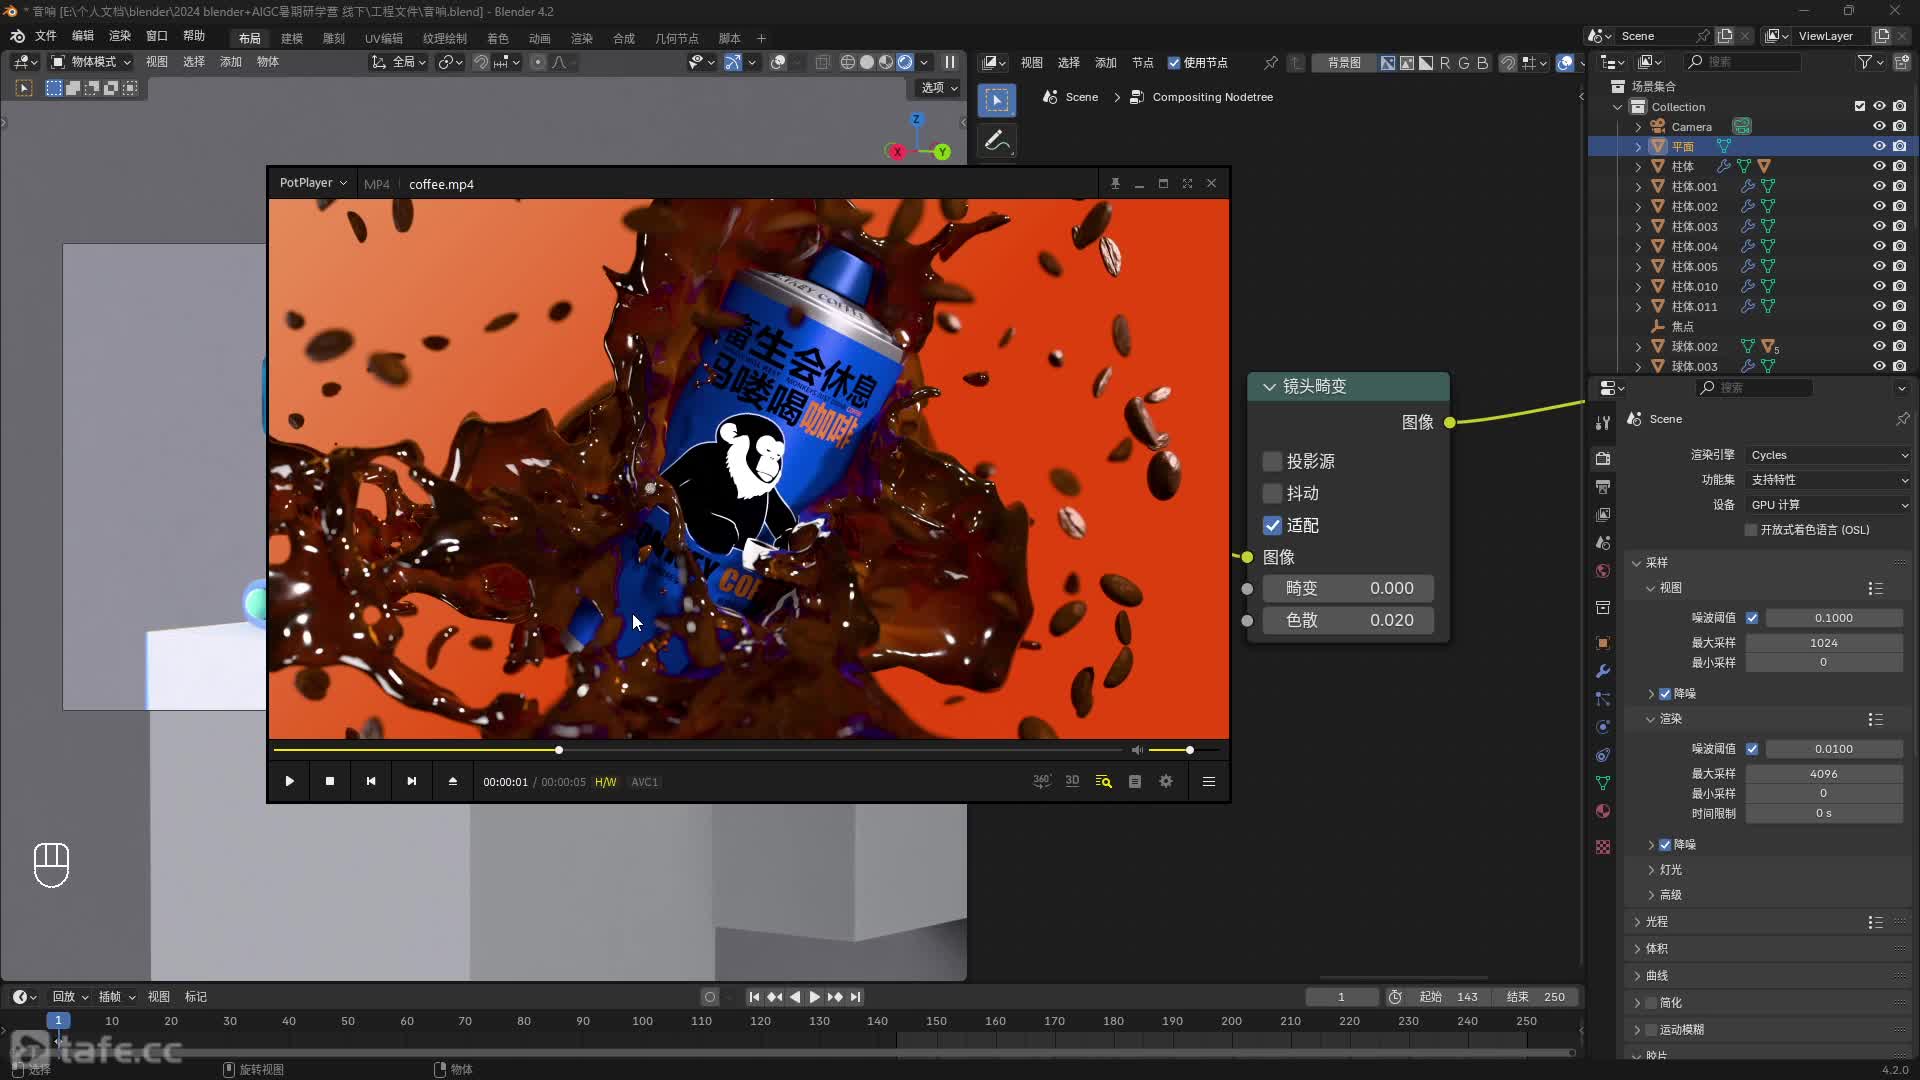
Task: Disable 适配 checkbox in lens distortion node
Action: point(1272,525)
